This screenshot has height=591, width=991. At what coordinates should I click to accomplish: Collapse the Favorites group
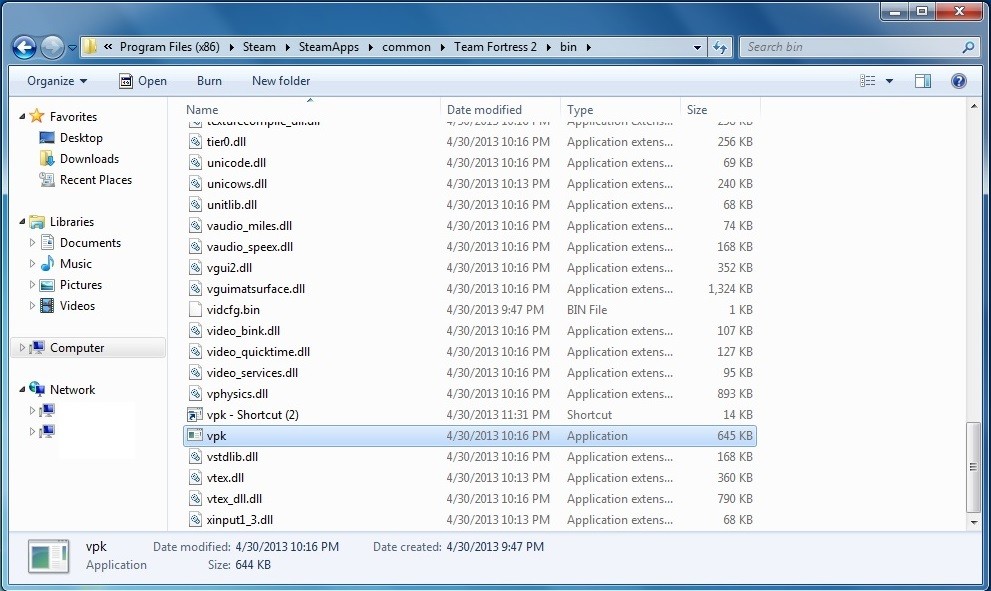tap(22, 116)
